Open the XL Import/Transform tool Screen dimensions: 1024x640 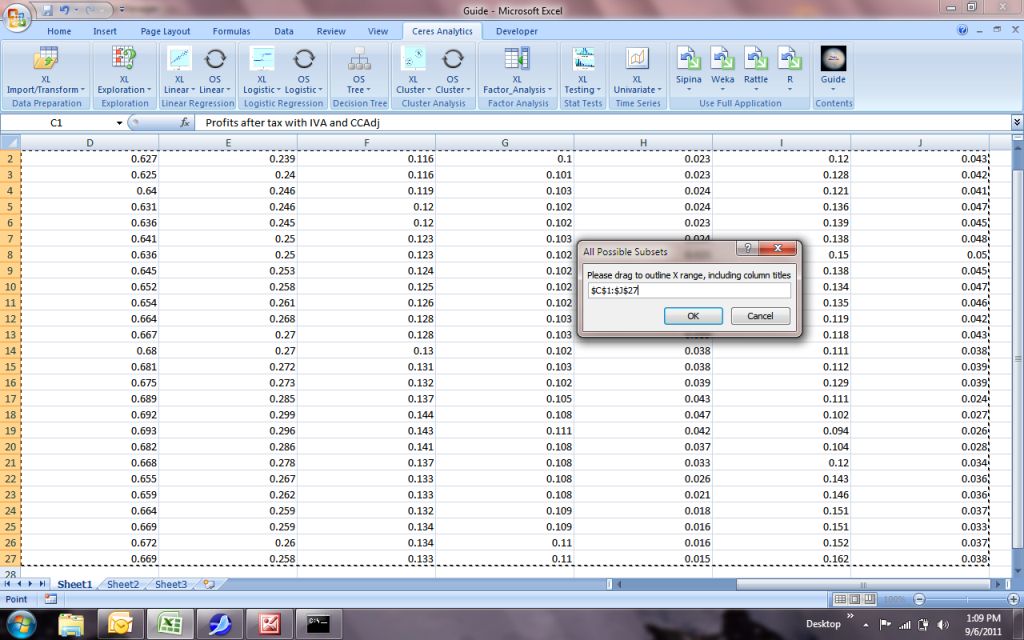click(x=45, y=71)
